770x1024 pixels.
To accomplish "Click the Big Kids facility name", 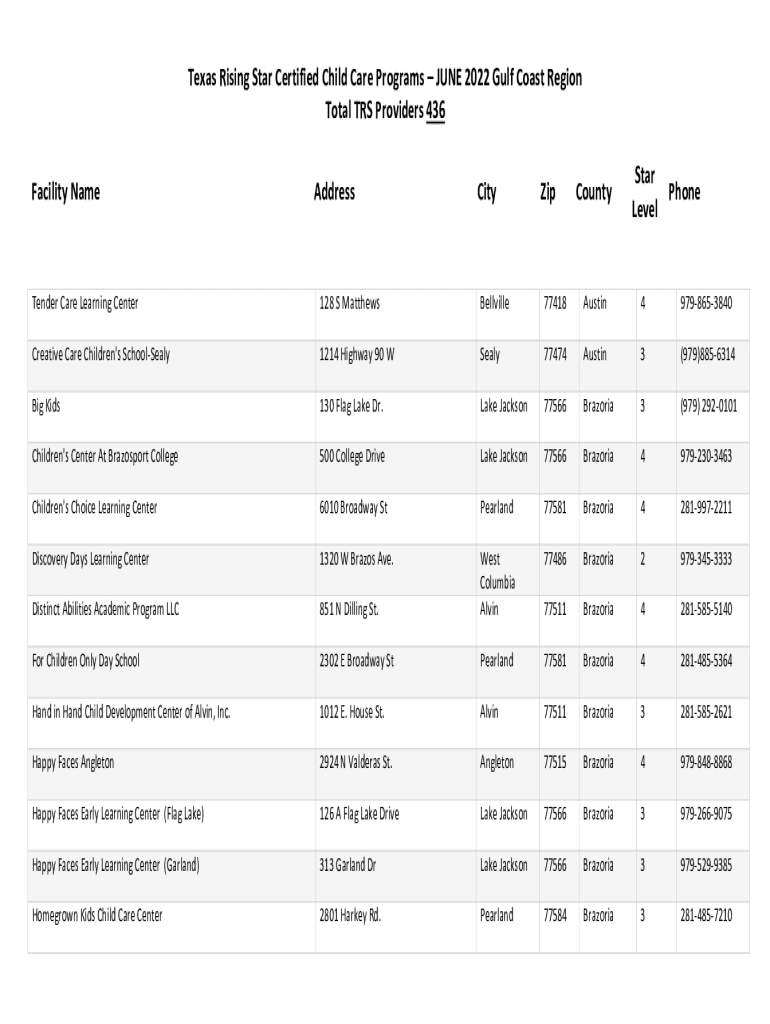I will [53, 405].
